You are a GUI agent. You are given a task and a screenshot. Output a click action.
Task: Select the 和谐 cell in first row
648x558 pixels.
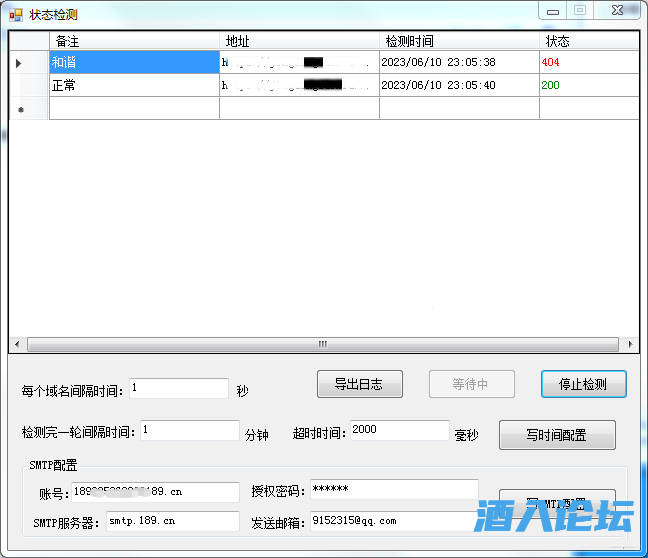coord(134,62)
